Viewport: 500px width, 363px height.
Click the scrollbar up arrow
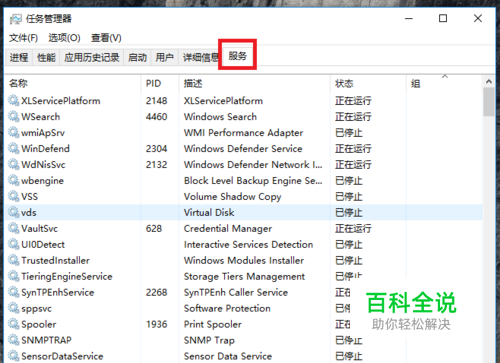(489, 82)
